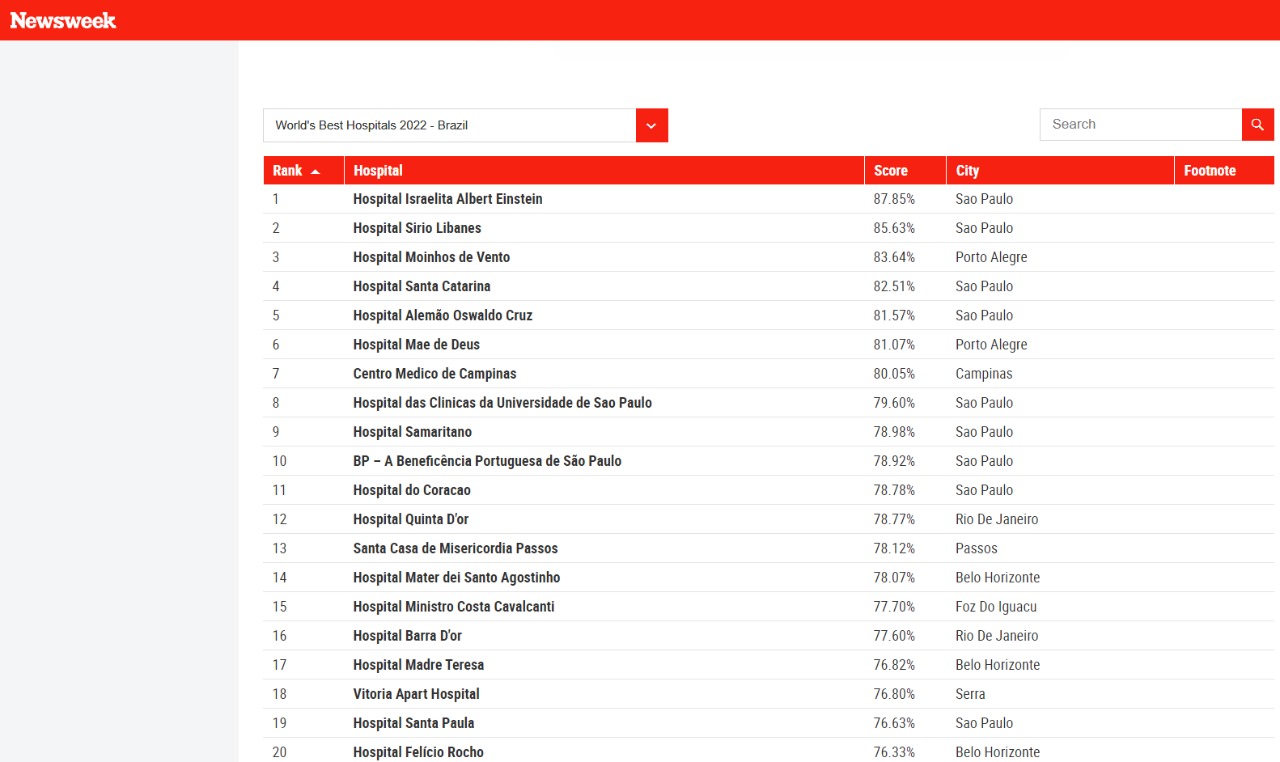The width and height of the screenshot is (1280, 762).
Task: Sort by the Footnote column header
Action: pos(1224,170)
